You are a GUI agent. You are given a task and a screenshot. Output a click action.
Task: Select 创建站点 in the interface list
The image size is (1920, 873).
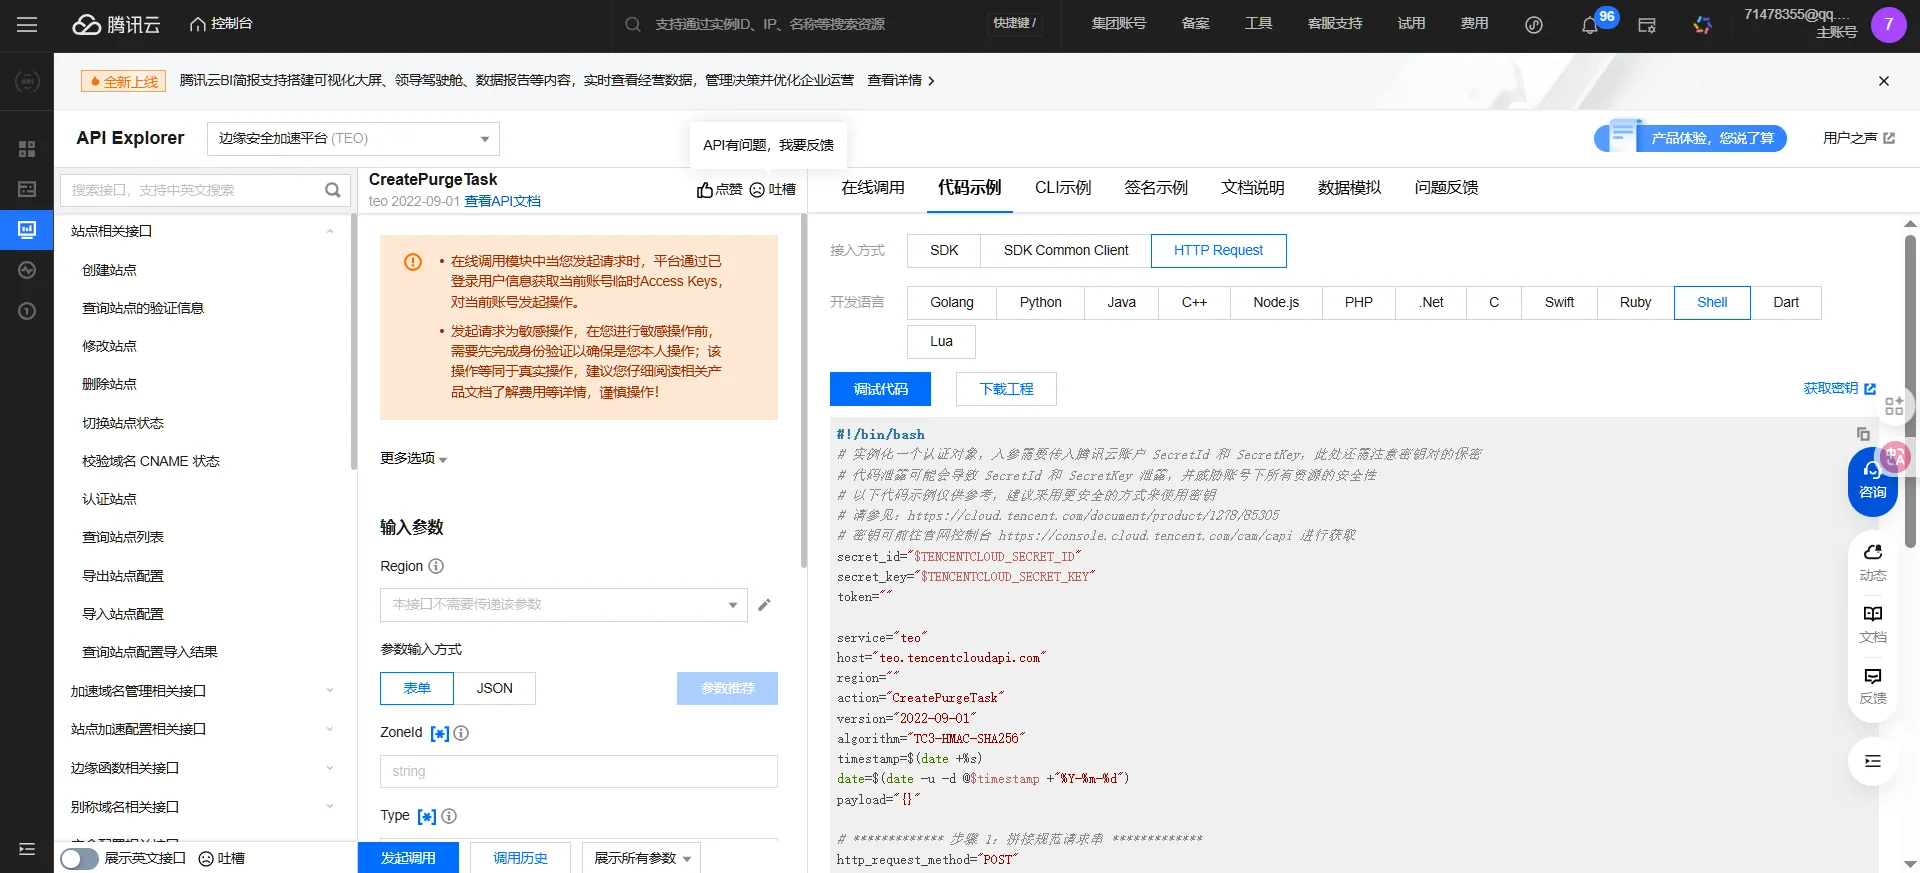click(110, 270)
